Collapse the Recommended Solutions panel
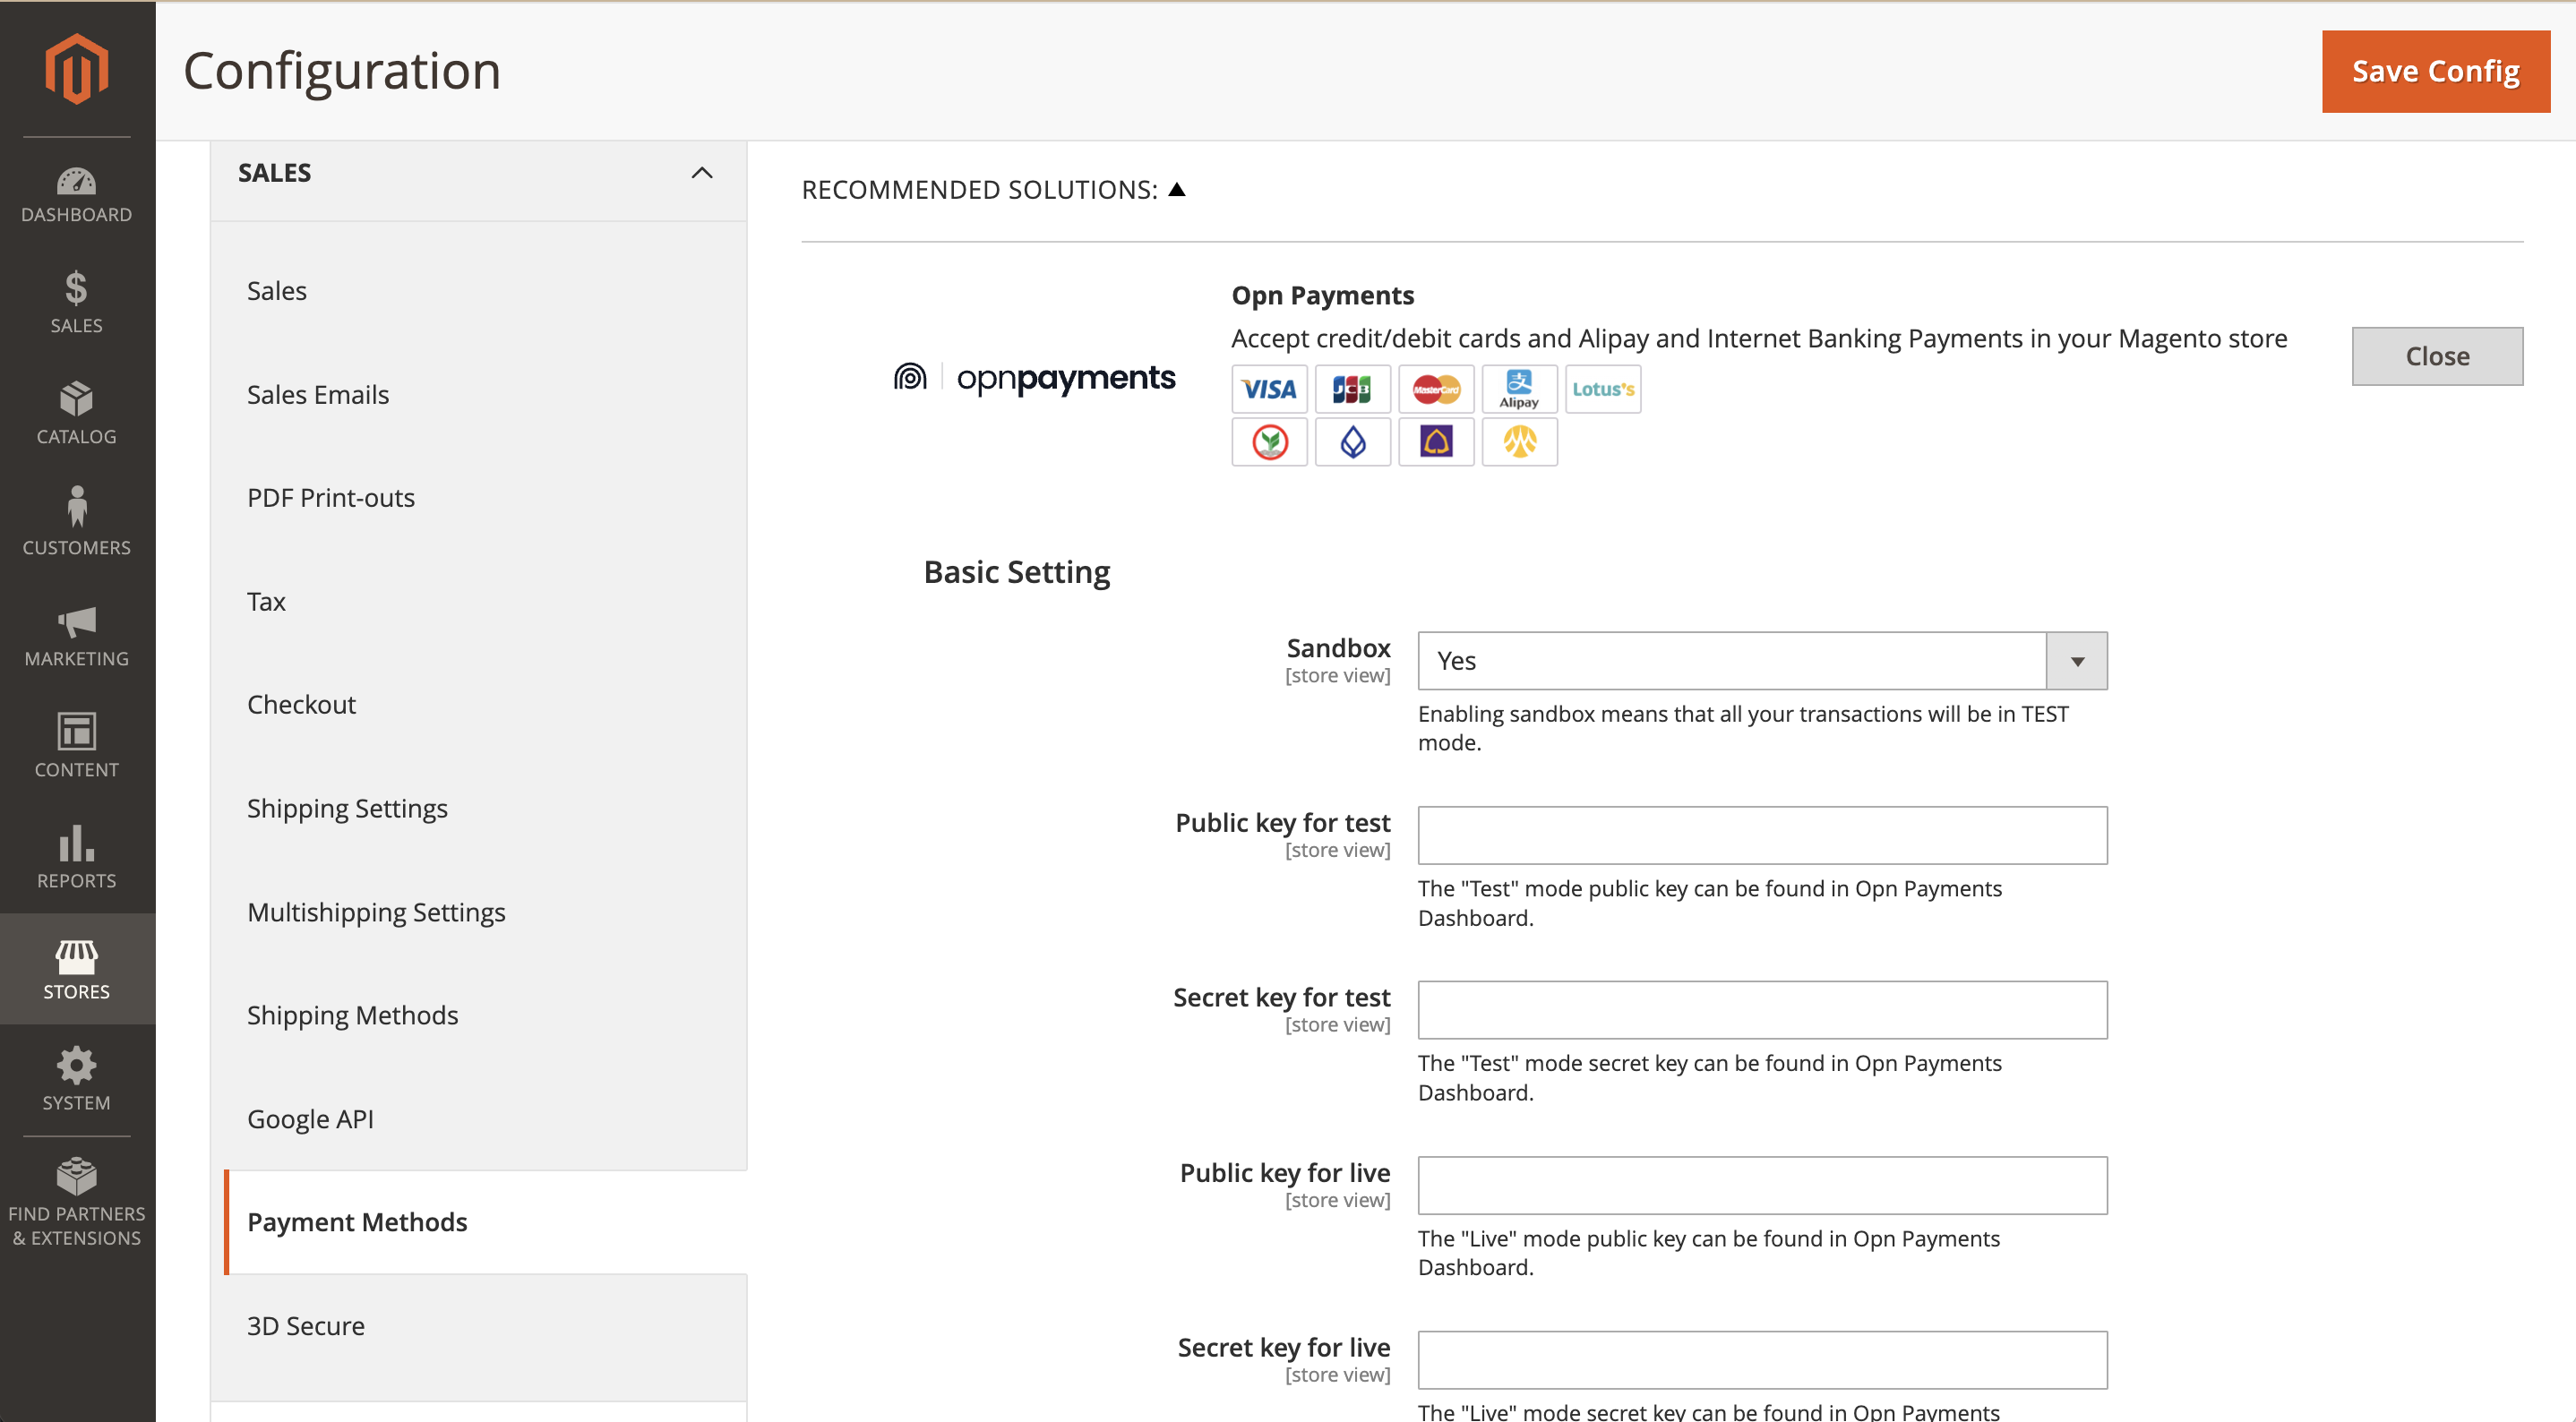 (1178, 188)
